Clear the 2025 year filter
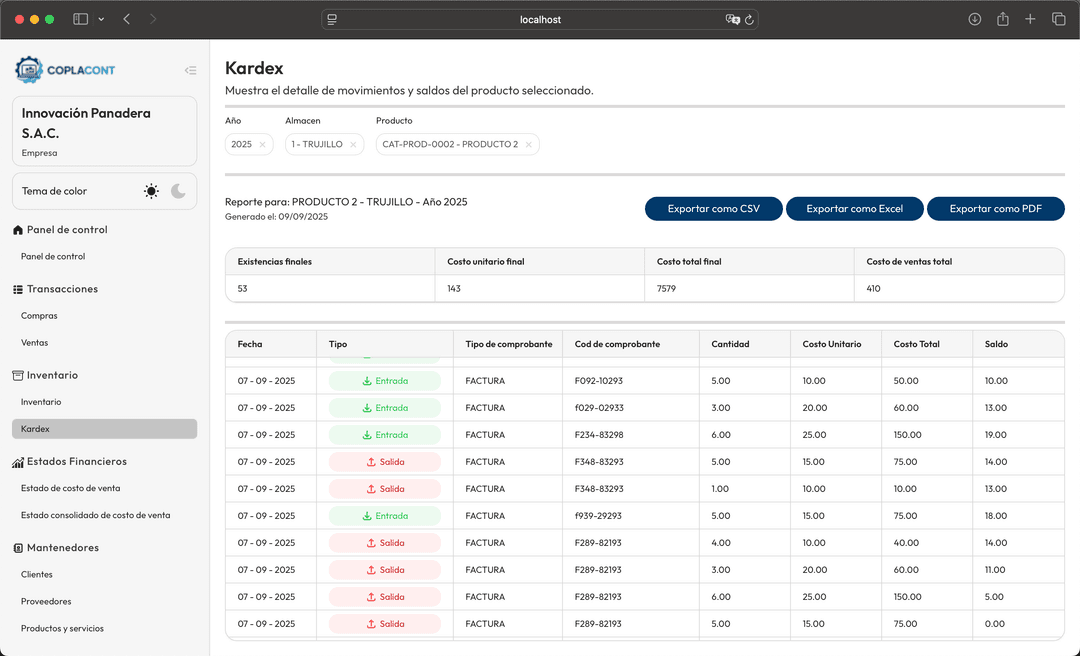The width and height of the screenshot is (1080, 656). point(263,145)
